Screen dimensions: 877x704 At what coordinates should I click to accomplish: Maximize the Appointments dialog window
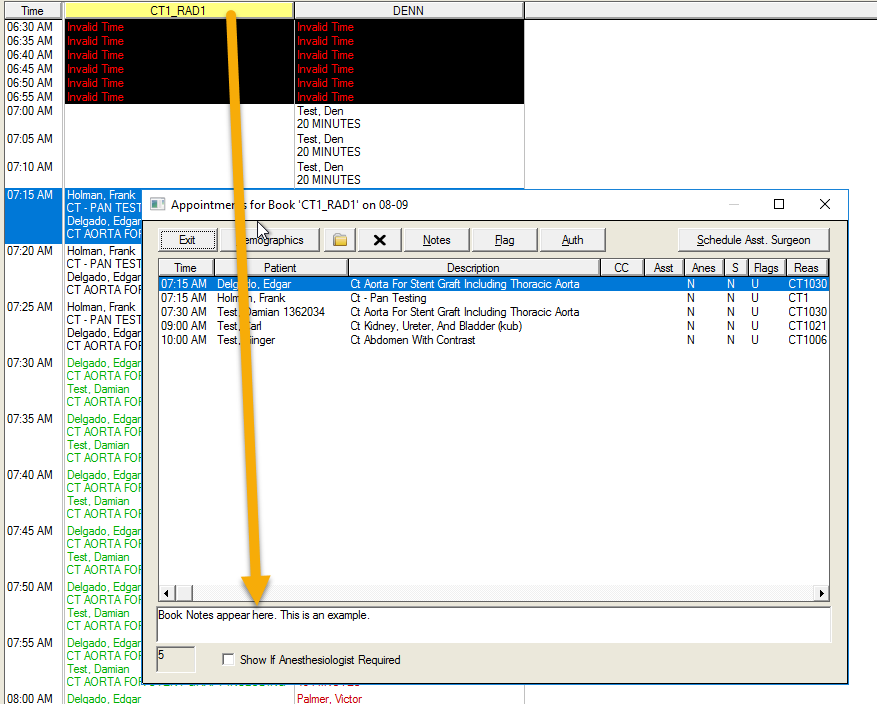tap(779, 204)
